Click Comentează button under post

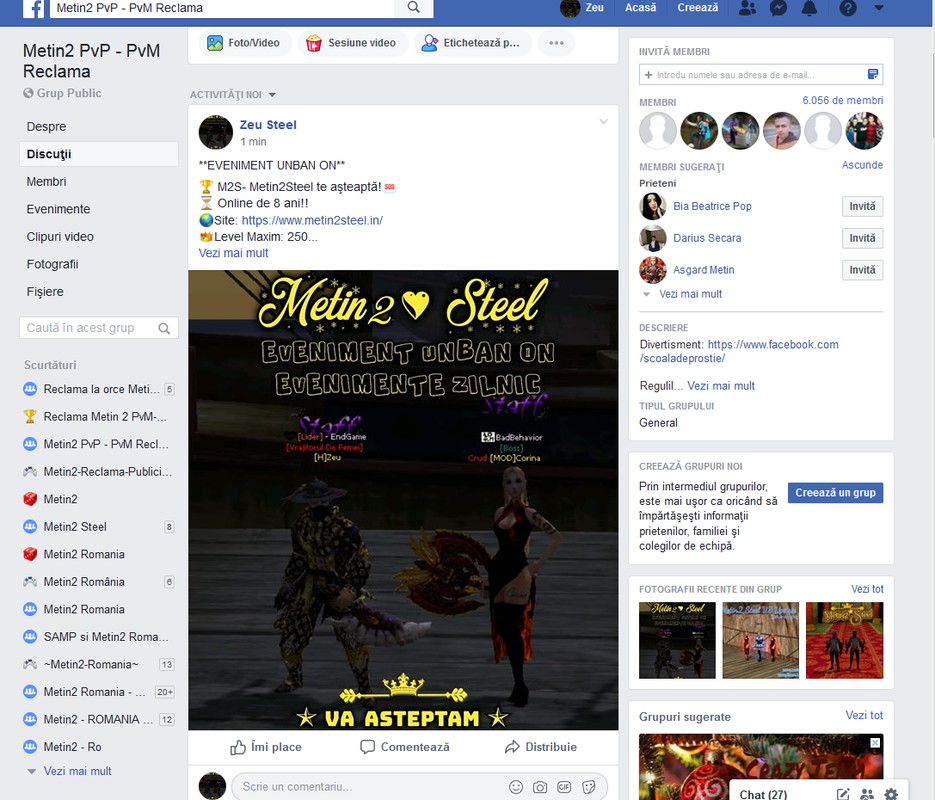click(x=405, y=747)
